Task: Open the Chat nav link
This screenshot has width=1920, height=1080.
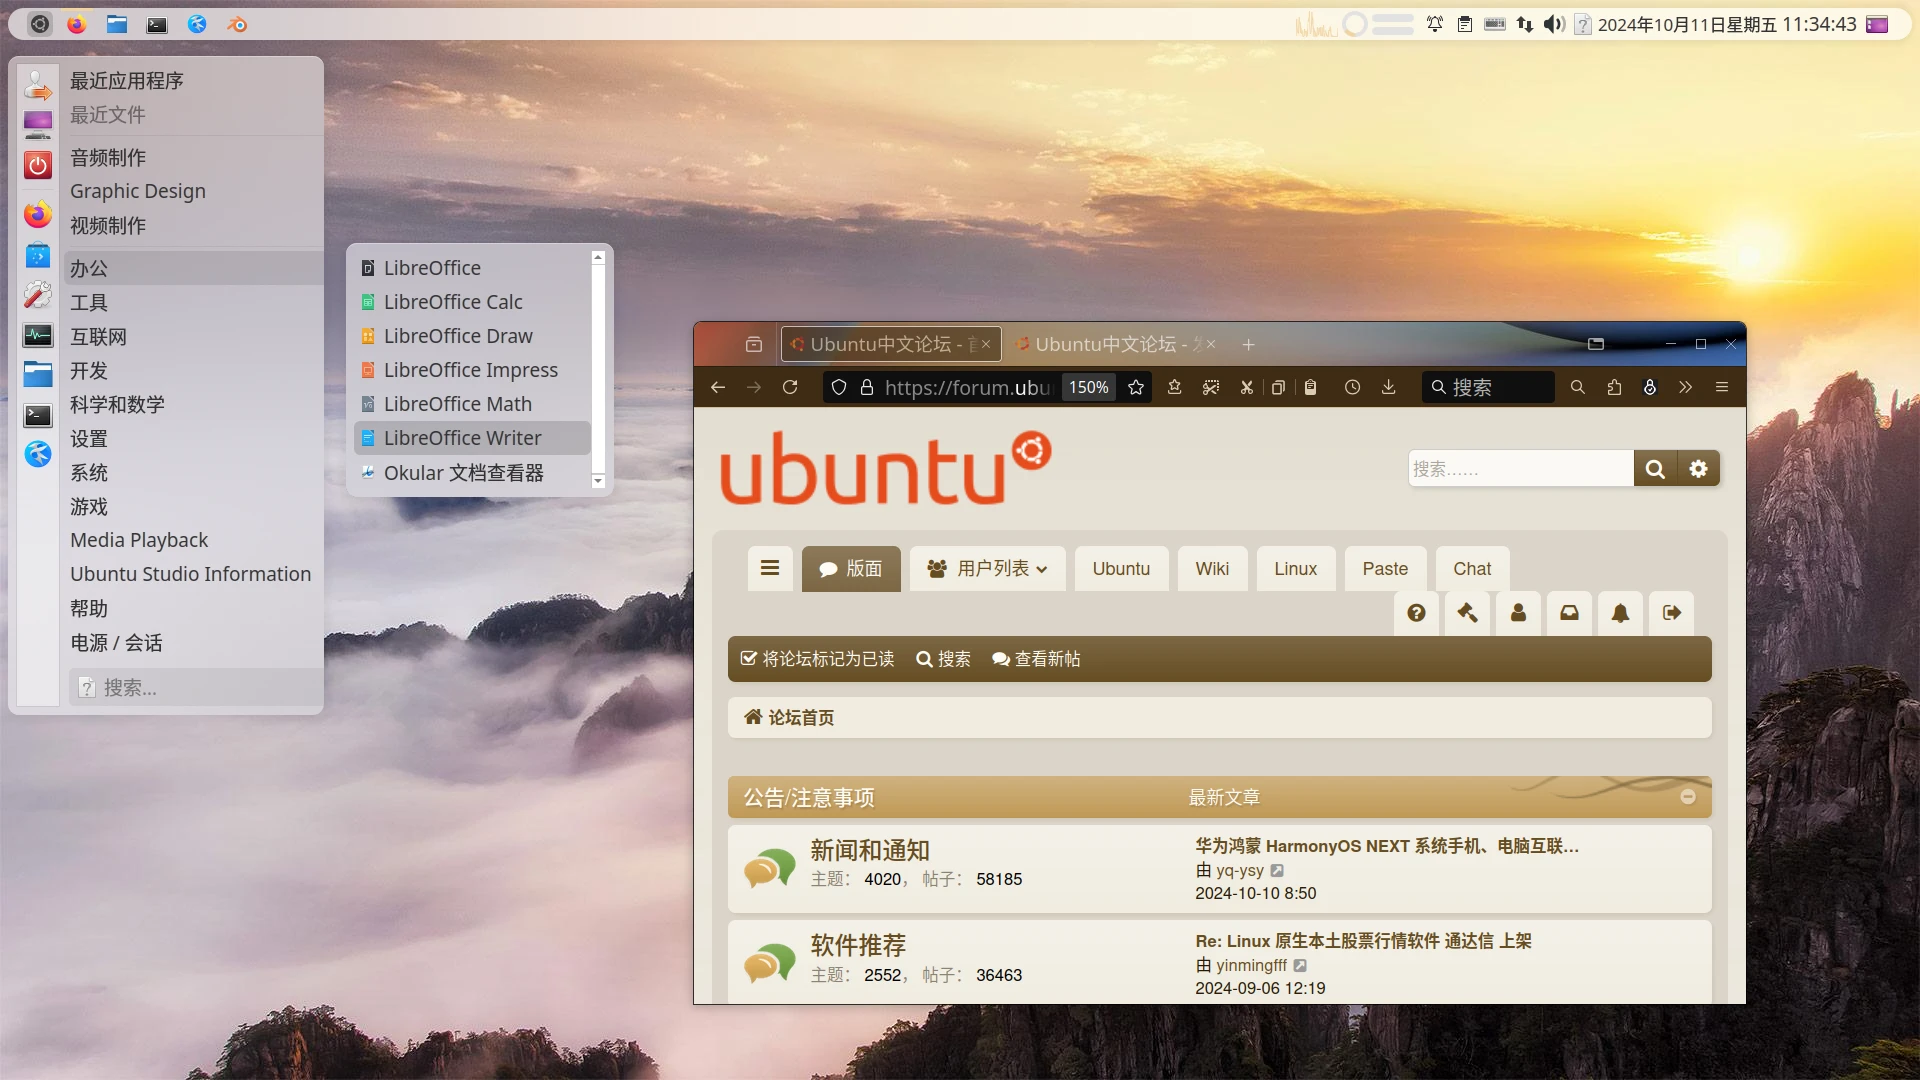Action: coord(1472,569)
